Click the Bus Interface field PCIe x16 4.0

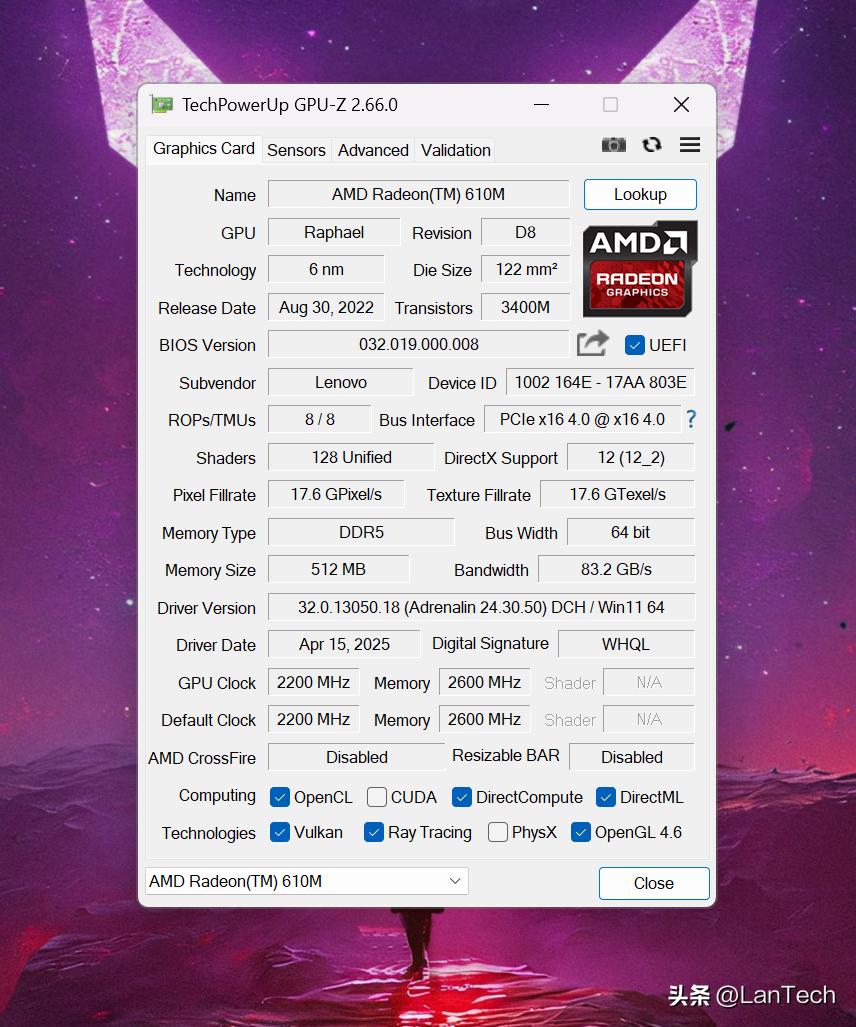[x=582, y=420]
